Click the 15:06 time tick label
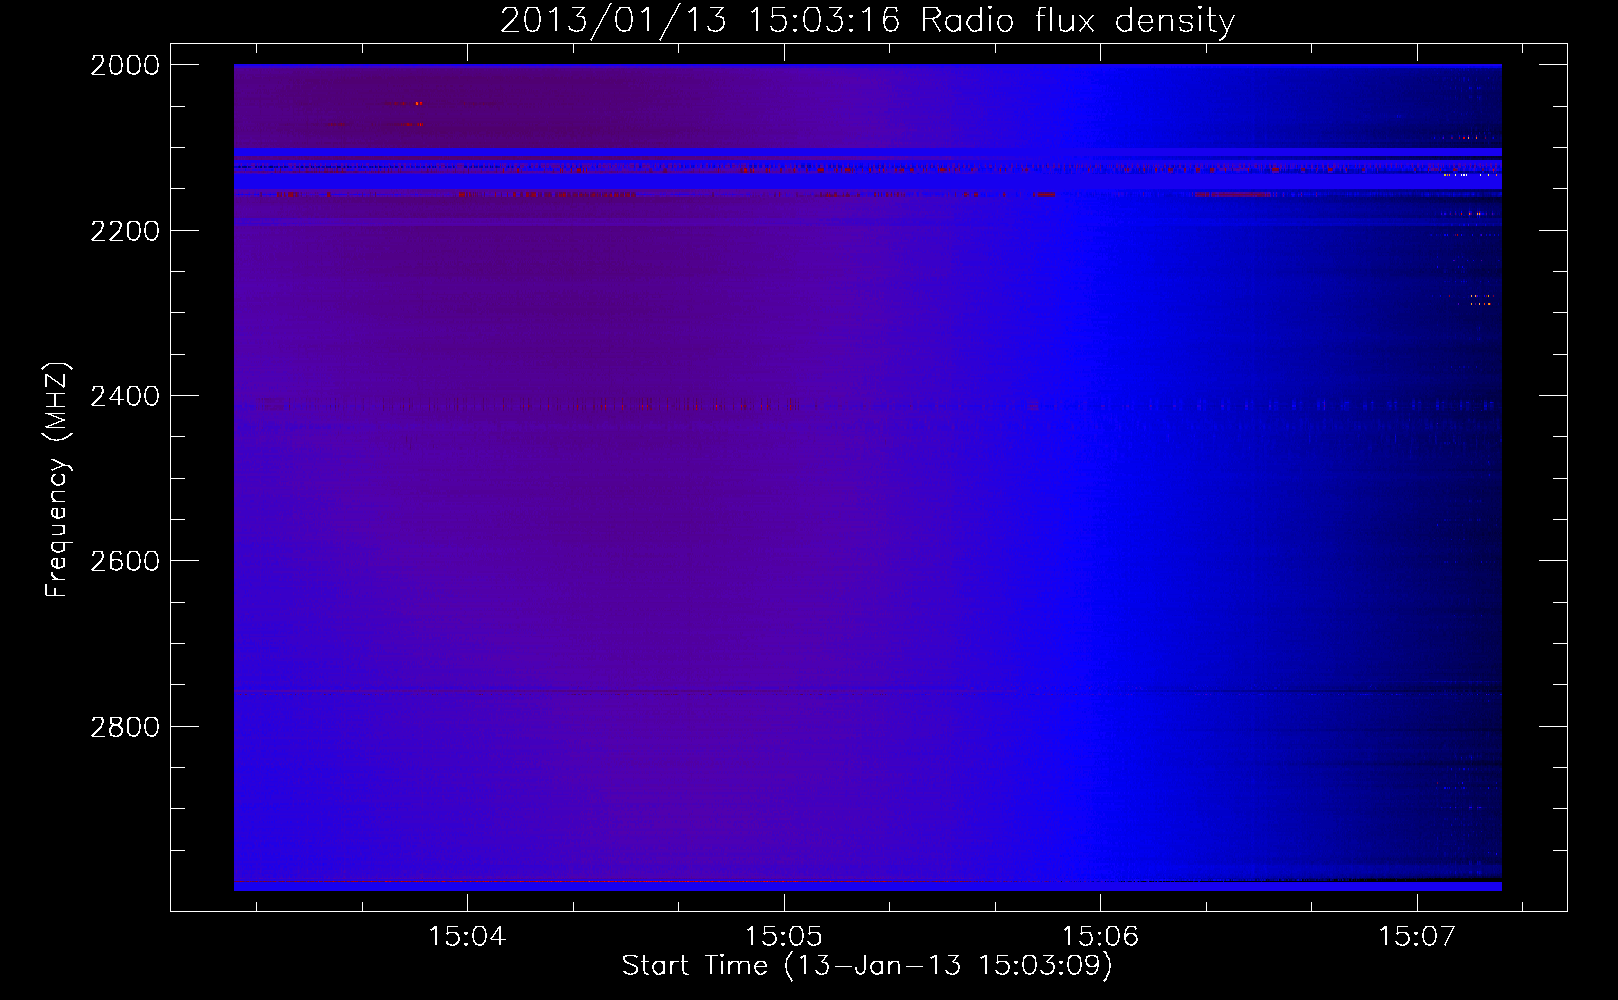The image size is (1618, 1000). point(1101,937)
